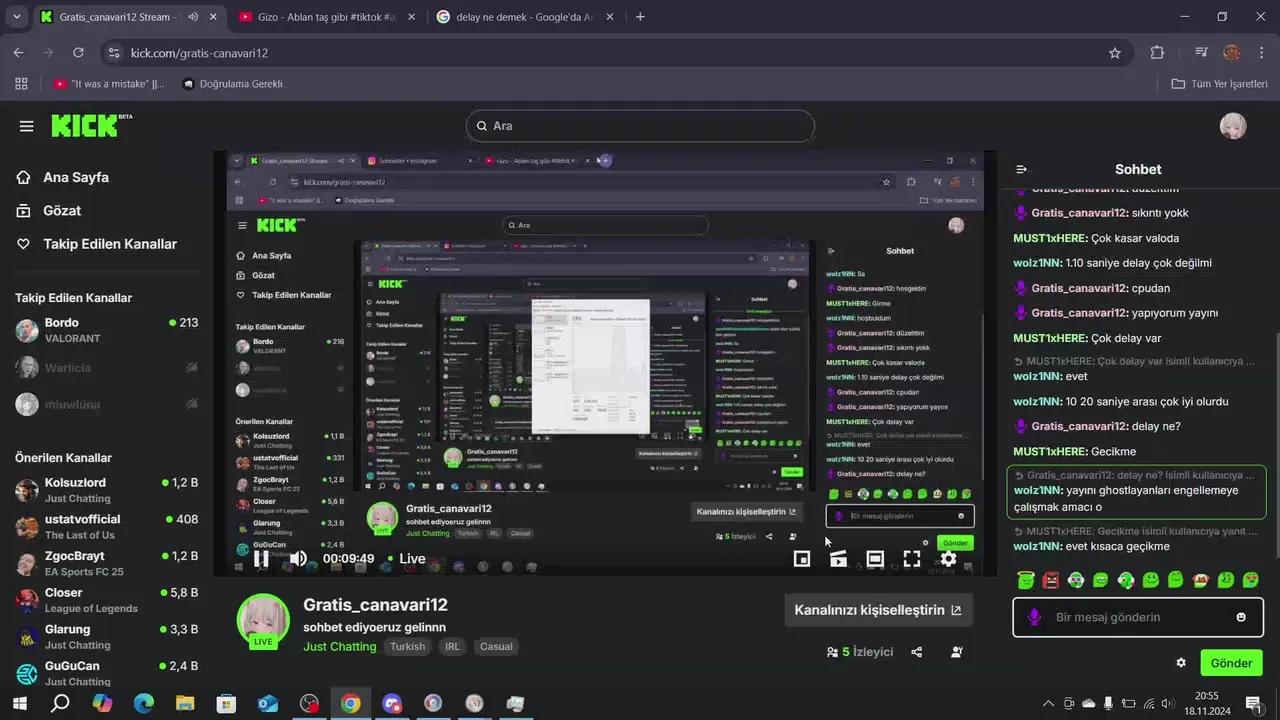Open Tüm Yer İşaretleri bookmarks folder

tap(1219, 84)
